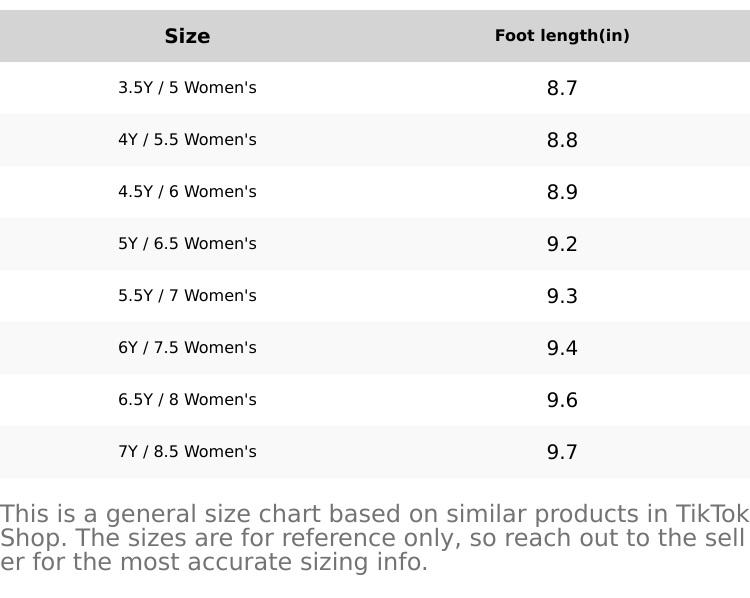750x598 pixels.
Task: Select the 5.5Y / 7 Women's size
Action: click(187, 296)
